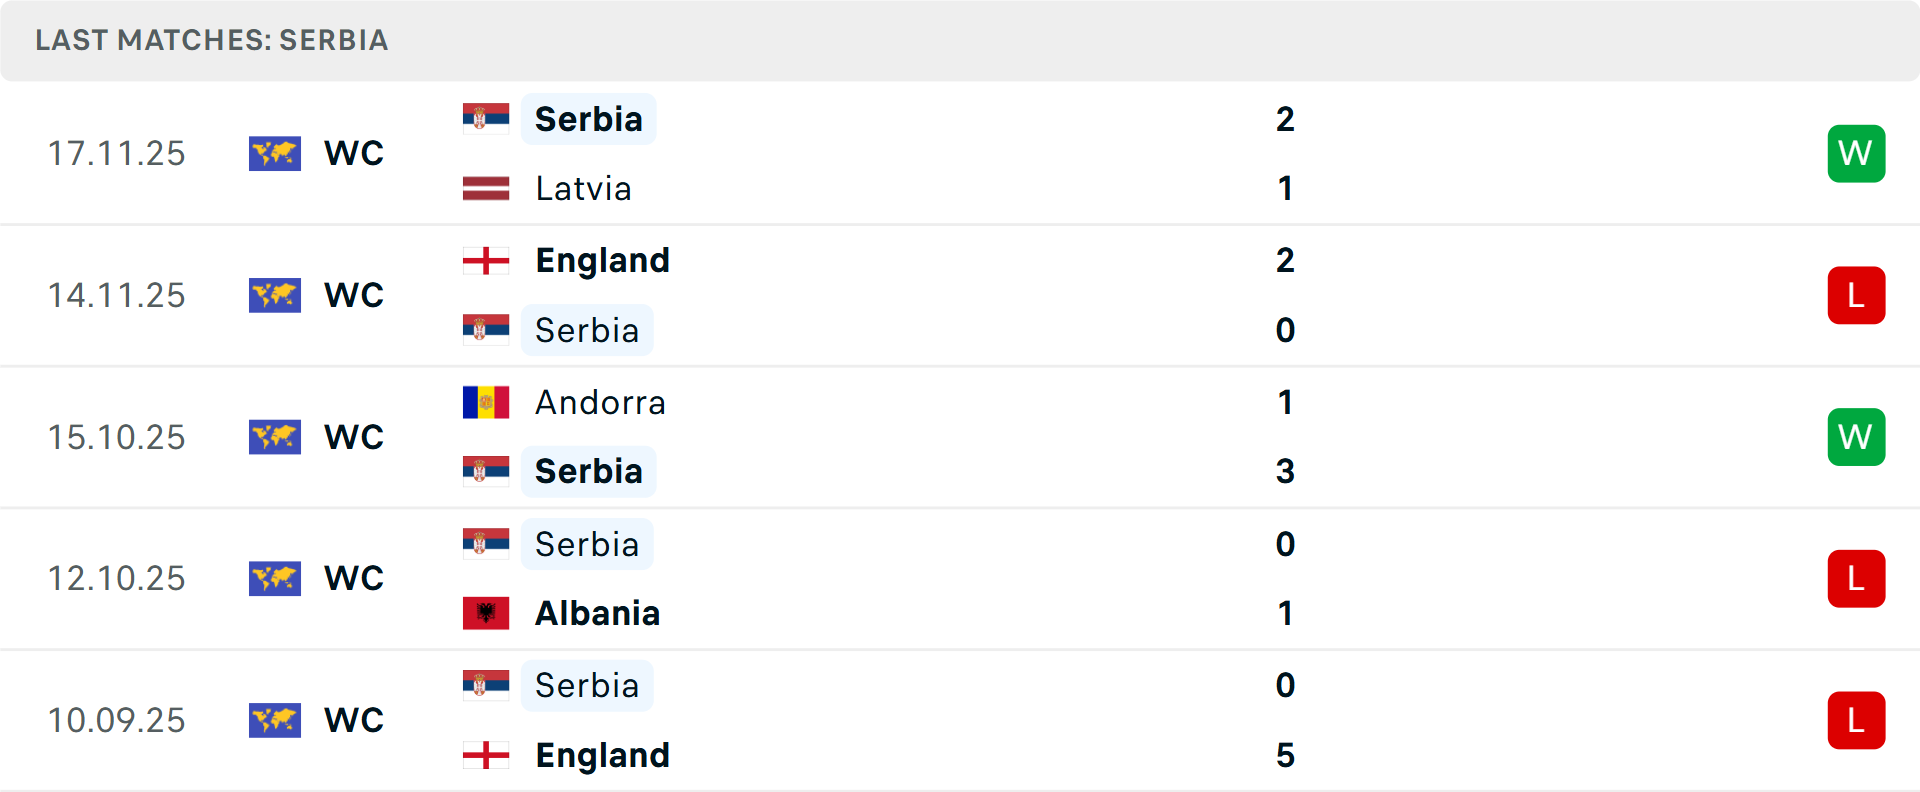Viewport: 1920px width, 792px height.
Task: Open Albania team link
Action: tap(597, 613)
